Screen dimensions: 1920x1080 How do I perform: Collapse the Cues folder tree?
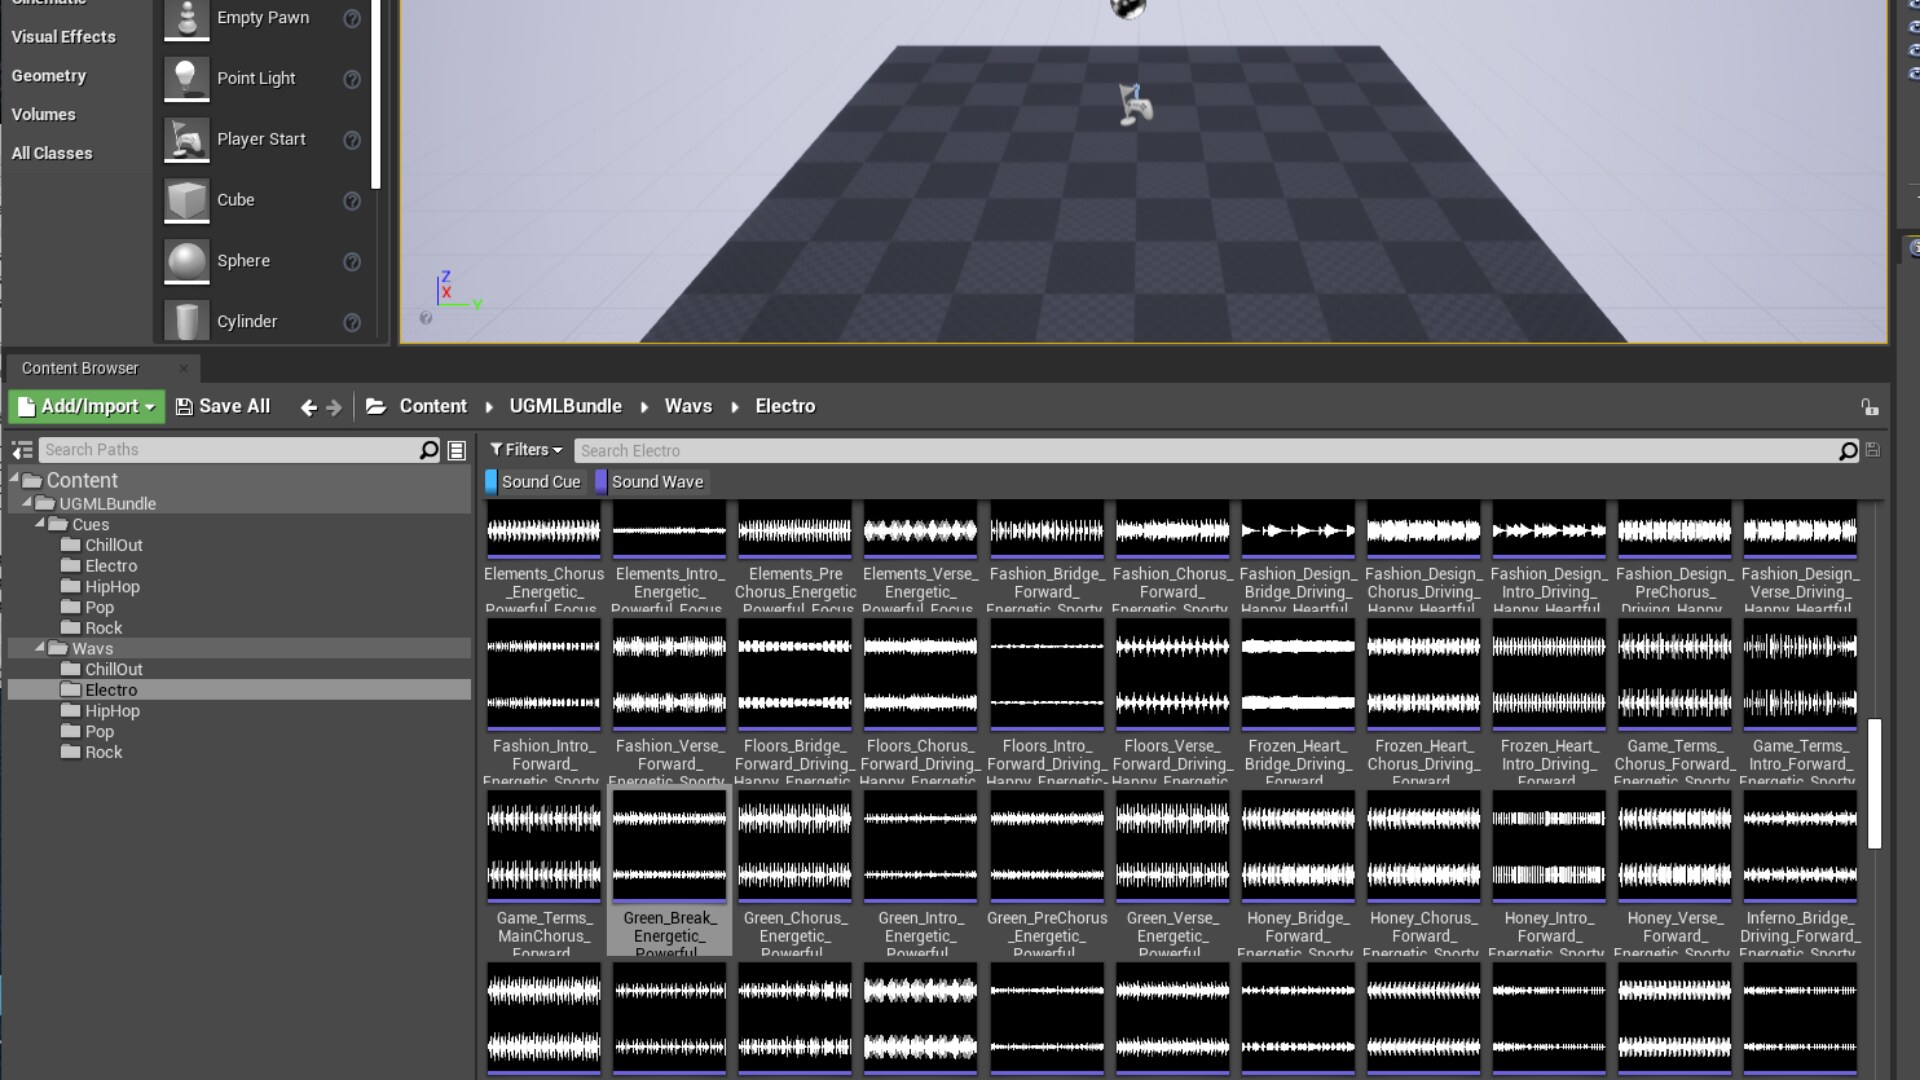(40, 524)
